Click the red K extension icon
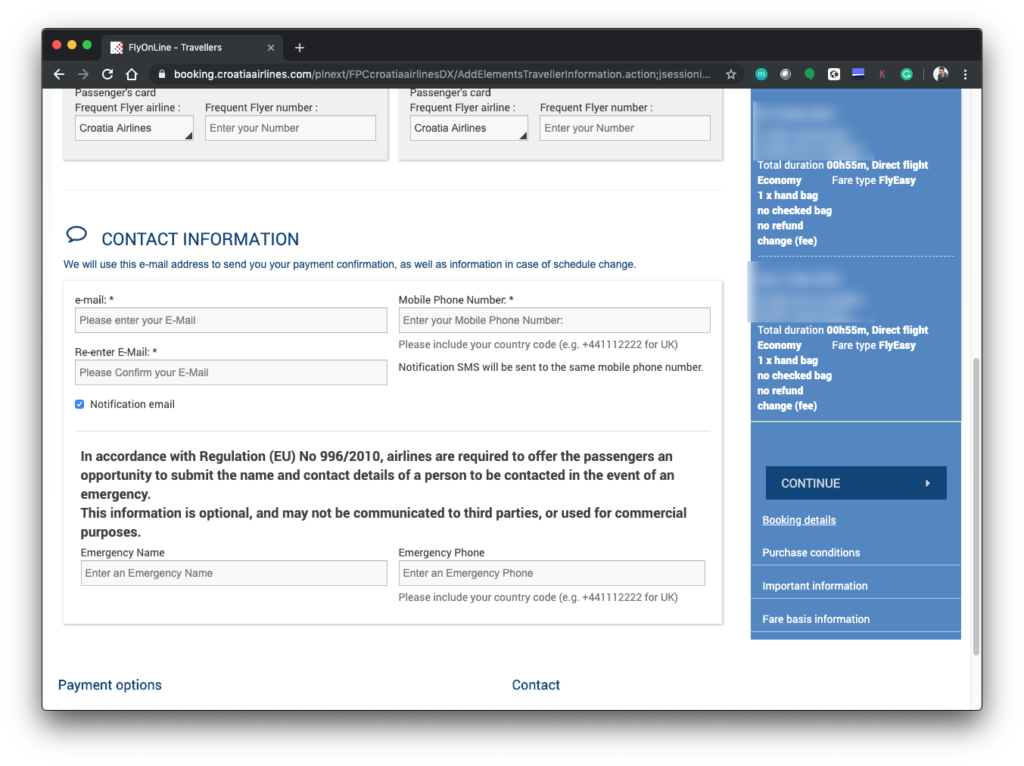The height and width of the screenshot is (766, 1024). (882, 74)
